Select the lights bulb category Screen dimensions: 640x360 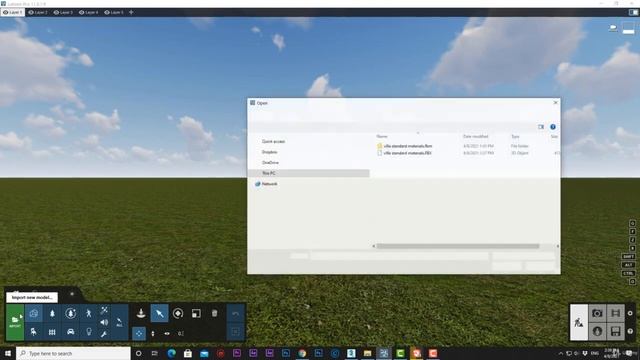pos(89,331)
